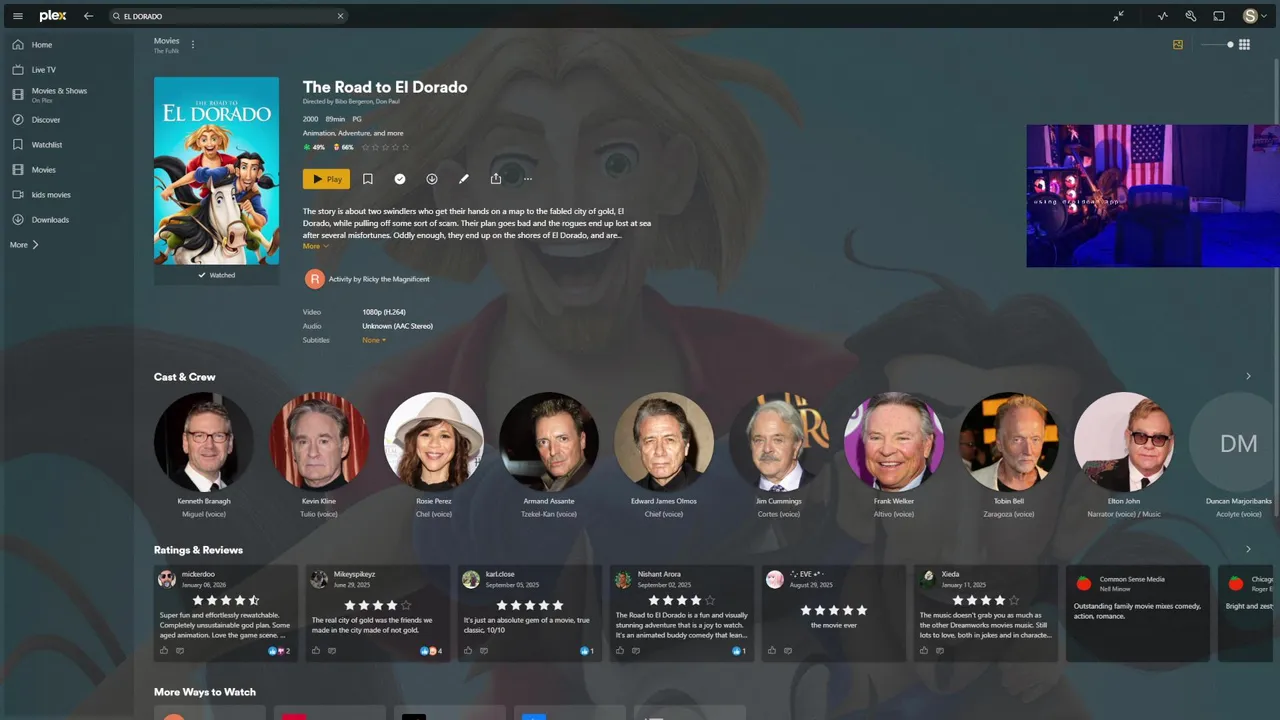Image resolution: width=1280 pixels, height=720 pixels.
Task: Like karl.close's review with thumbs up
Action: [468, 651]
